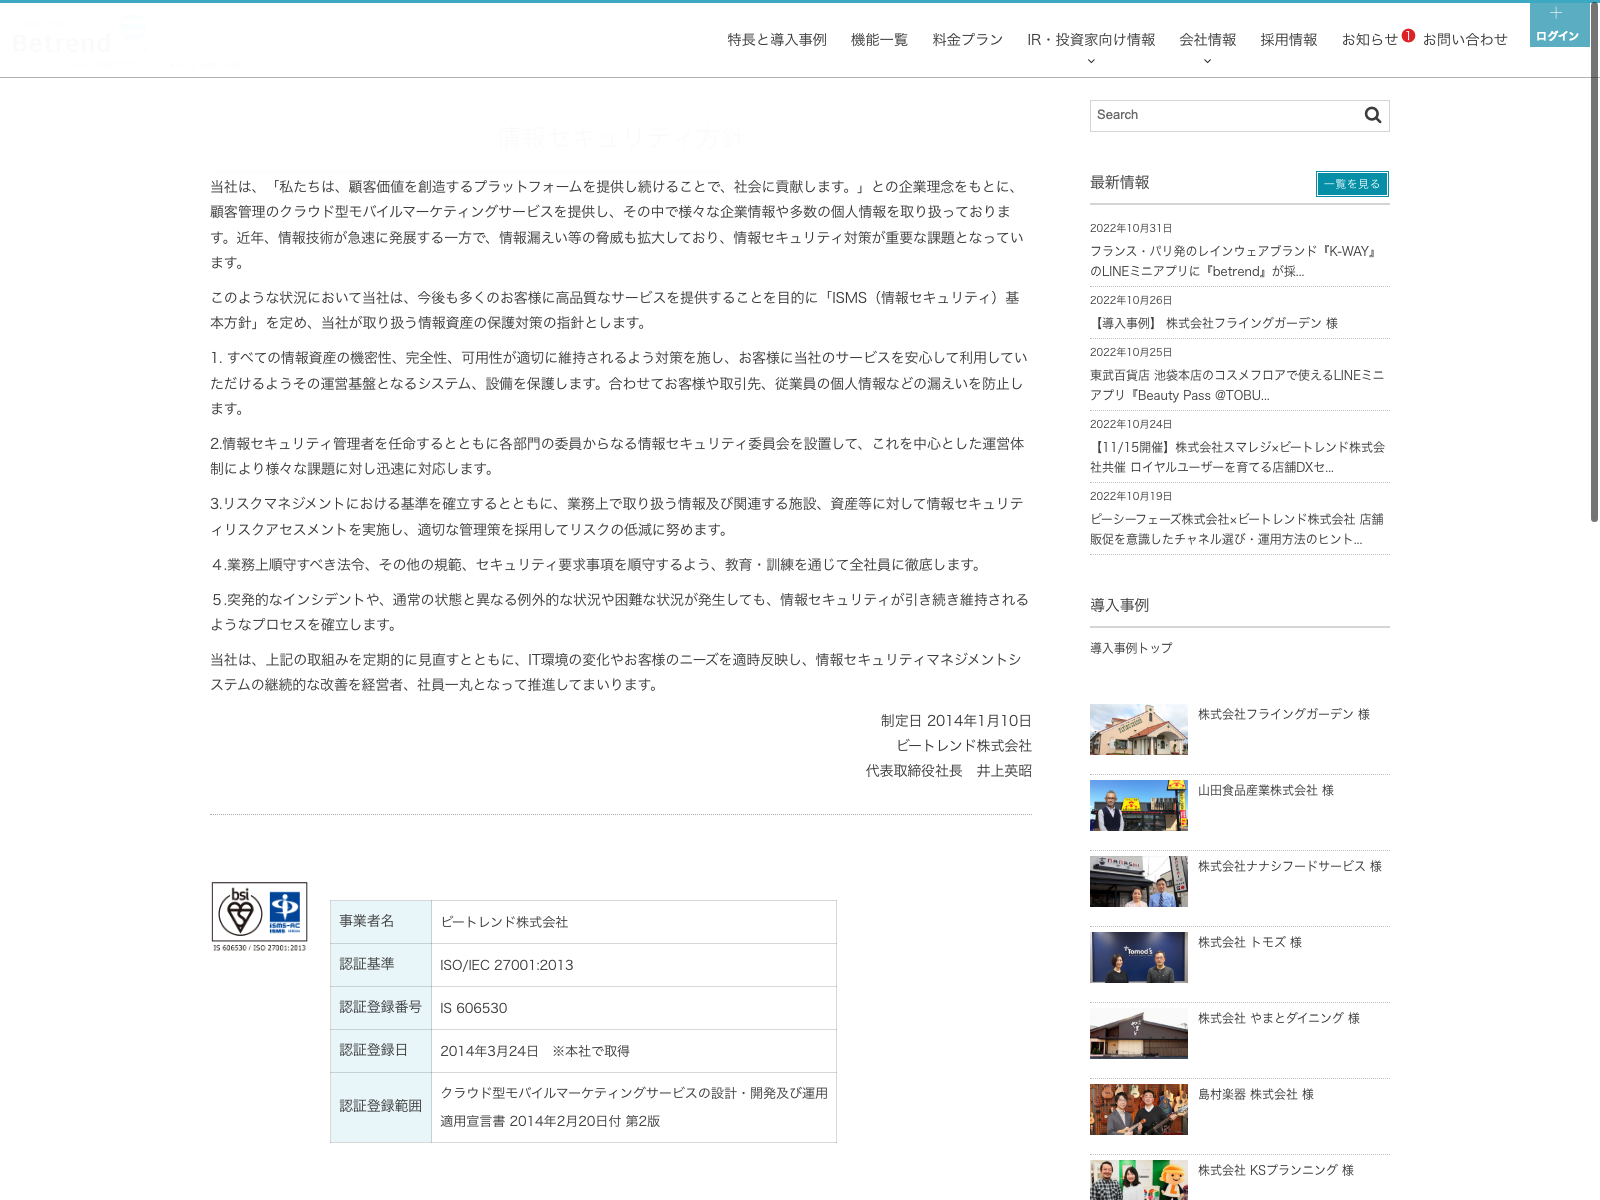This screenshot has width=1600, height=1200.
Task: Open the 導入事例トップ link
Action: coord(1131,648)
